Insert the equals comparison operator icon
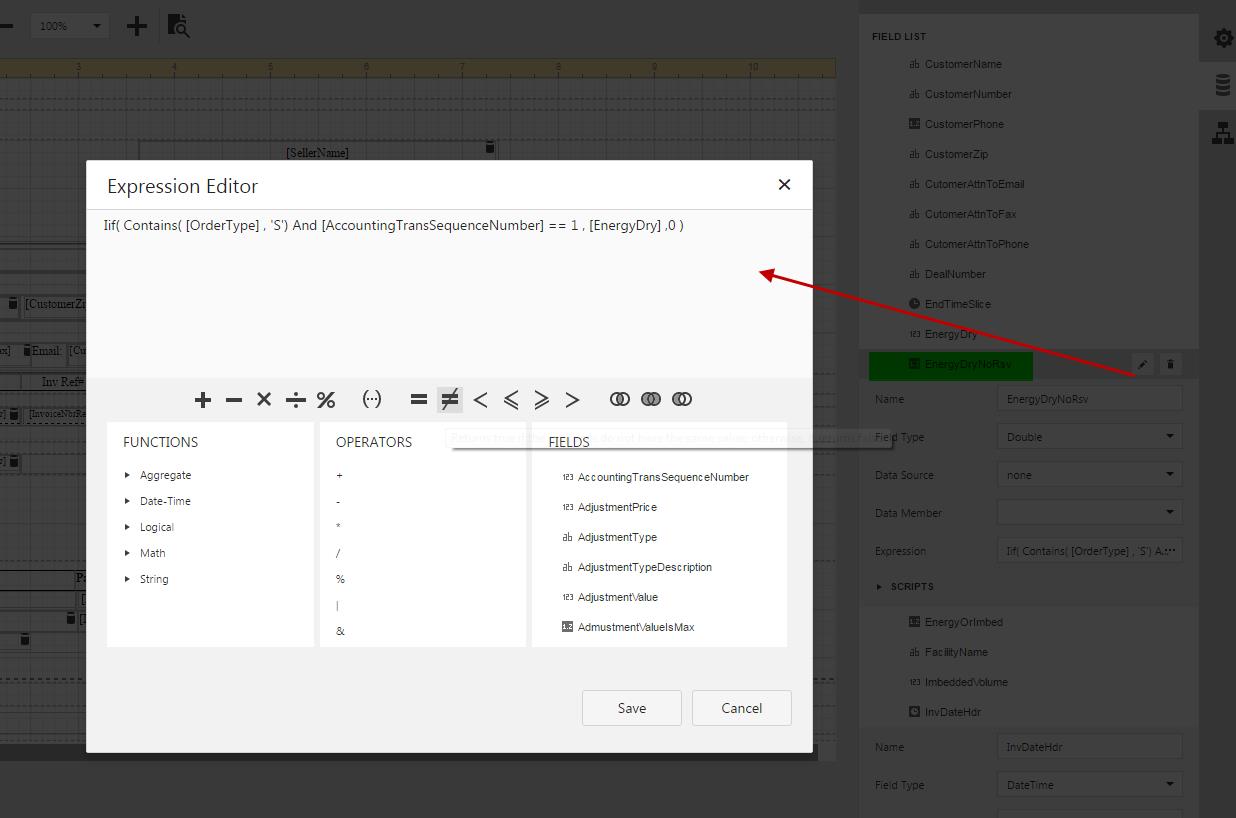 pyautogui.click(x=419, y=400)
